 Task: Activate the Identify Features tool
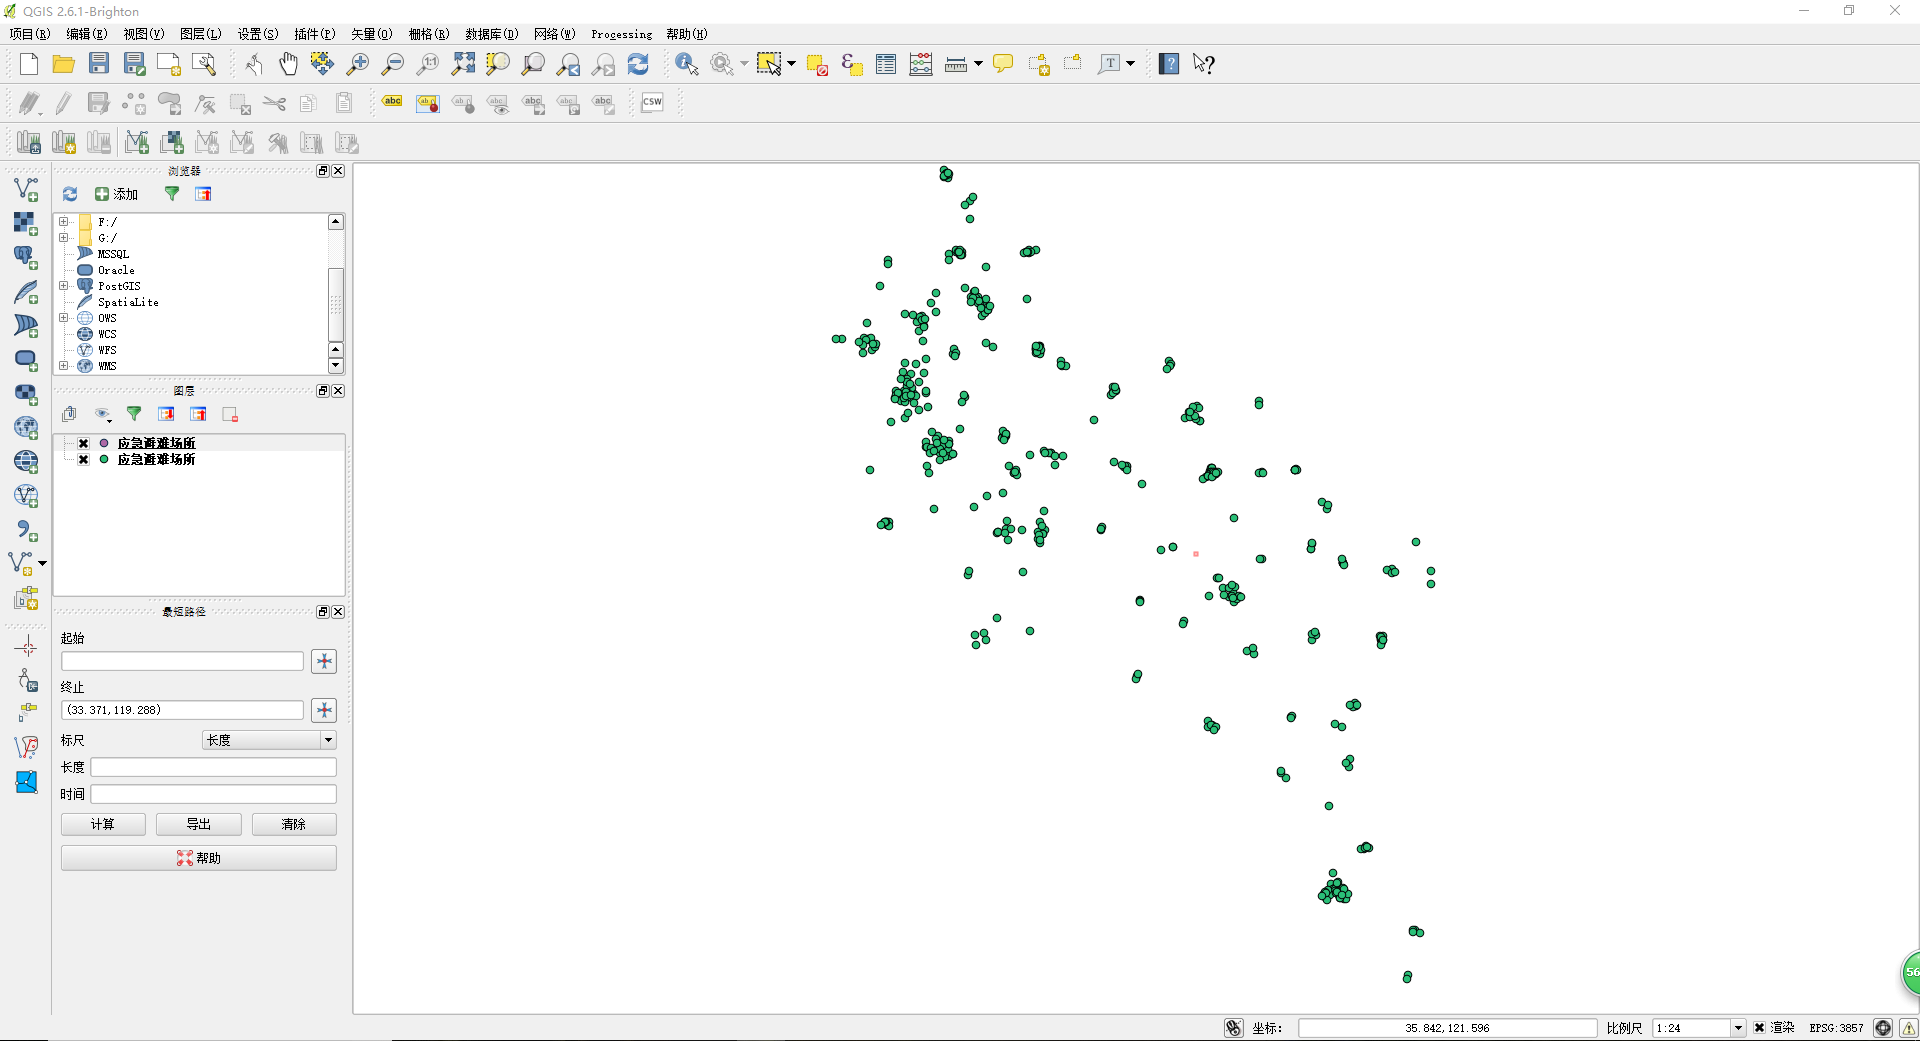pyautogui.click(x=686, y=64)
